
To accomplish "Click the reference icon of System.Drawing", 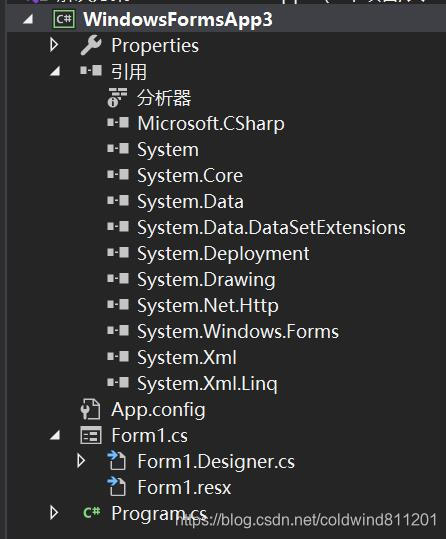I will click(118, 278).
